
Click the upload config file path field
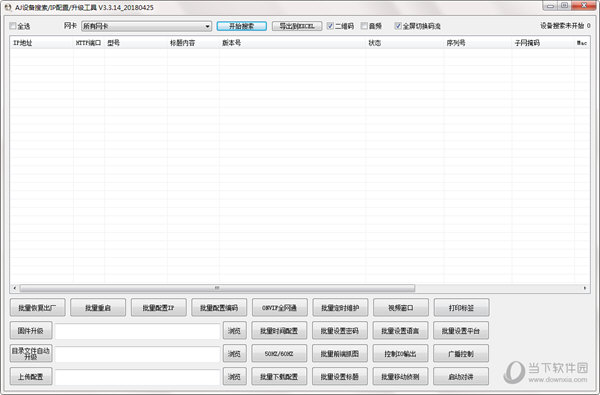pyautogui.click(x=137, y=377)
